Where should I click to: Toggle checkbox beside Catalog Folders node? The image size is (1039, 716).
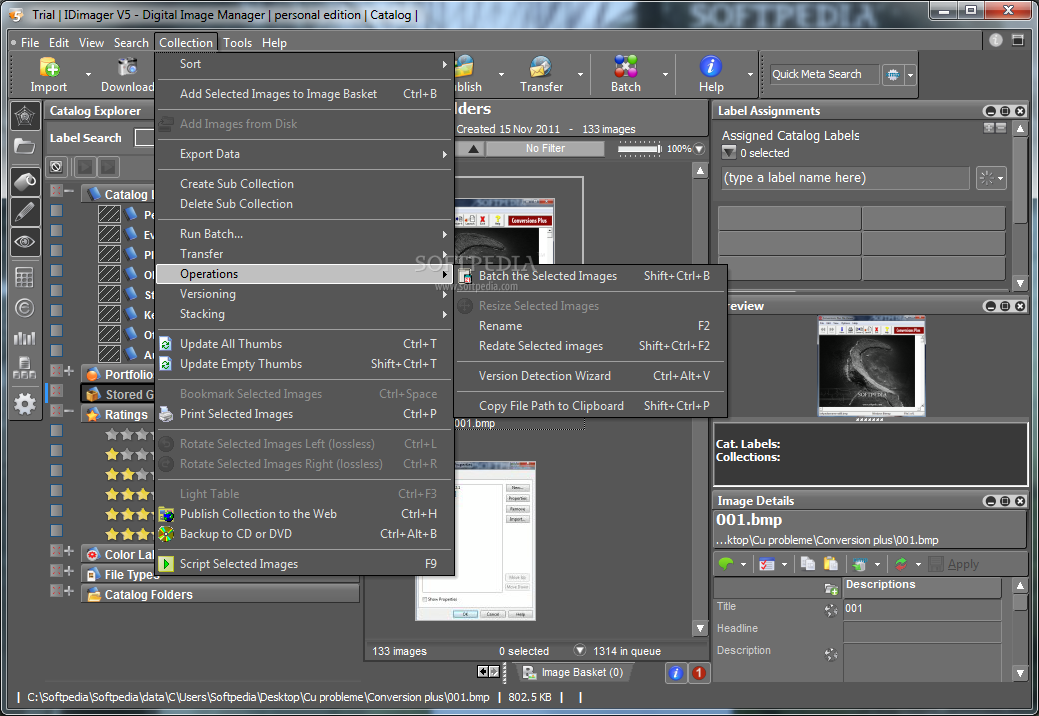(x=57, y=591)
